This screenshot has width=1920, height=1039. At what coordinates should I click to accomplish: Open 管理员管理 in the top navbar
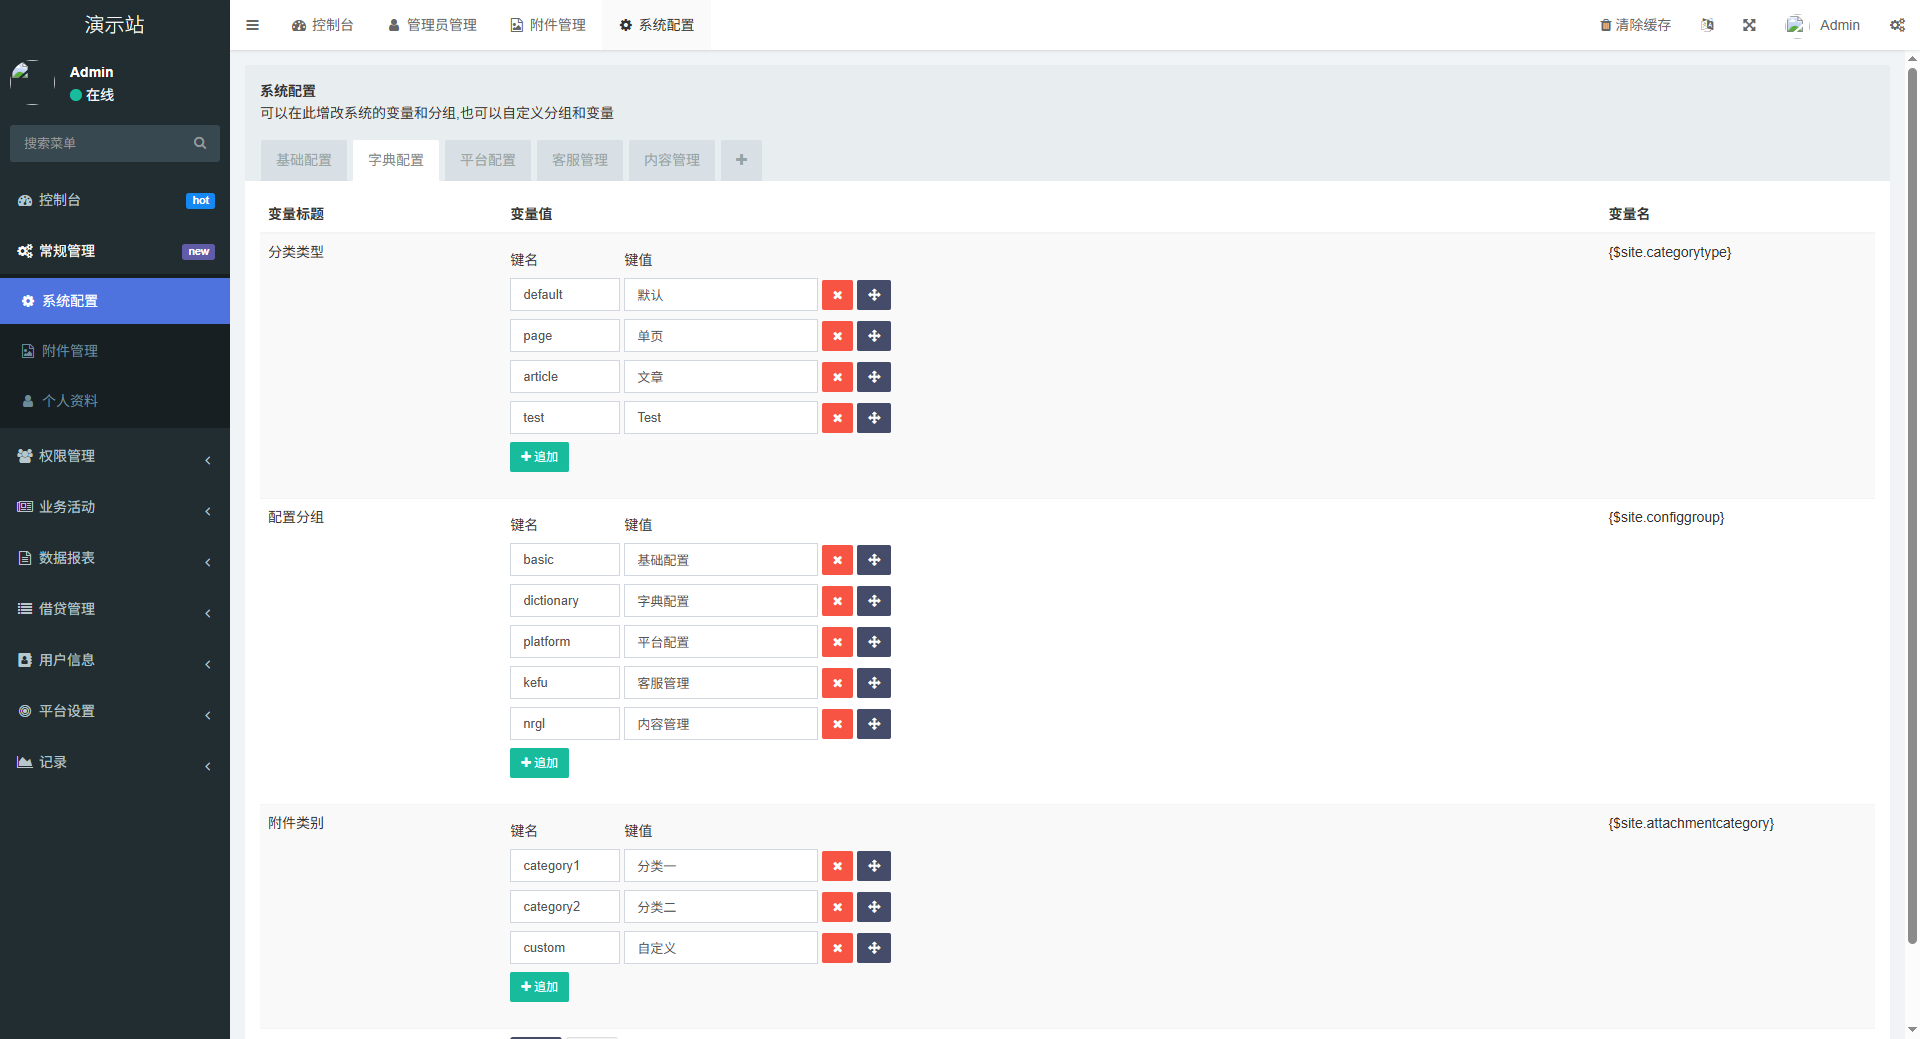(x=432, y=24)
